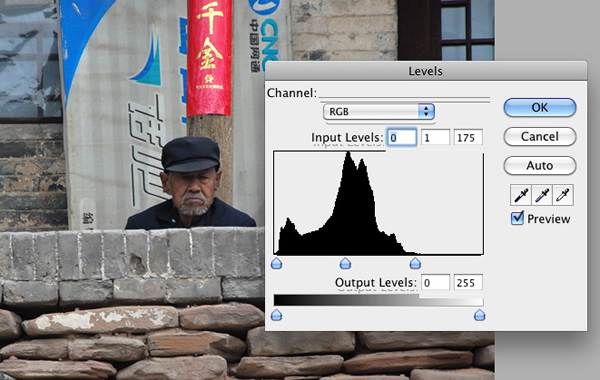Click the input midtone slider handle
Screen dimensions: 600x380
[x=345, y=263]
